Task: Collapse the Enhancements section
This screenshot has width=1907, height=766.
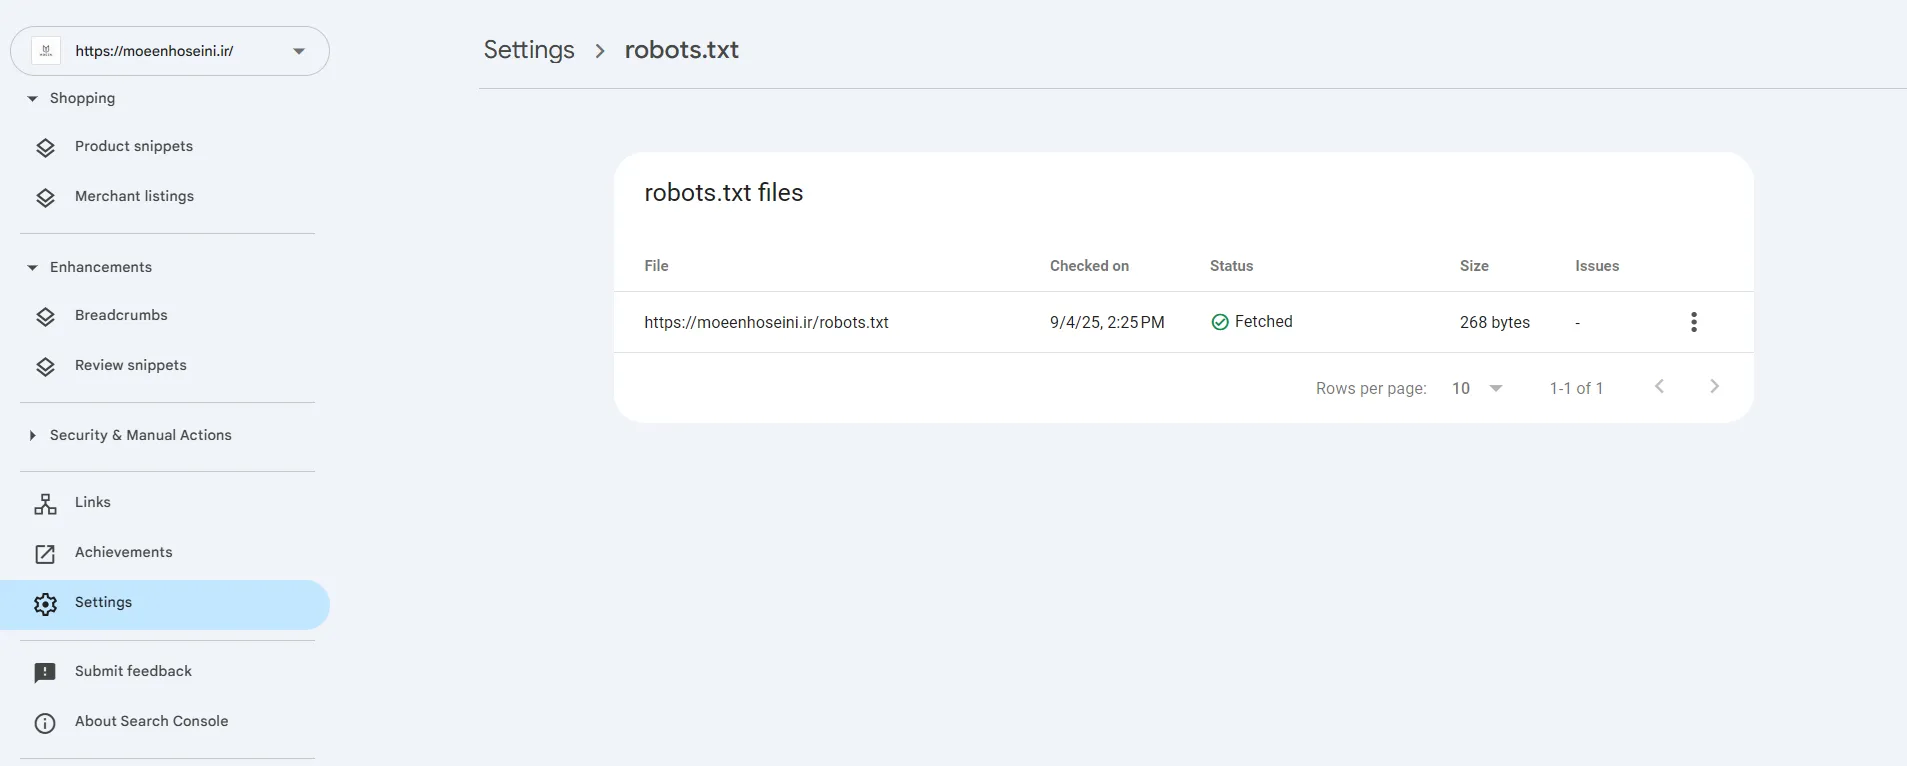Action: pos(33,268)
